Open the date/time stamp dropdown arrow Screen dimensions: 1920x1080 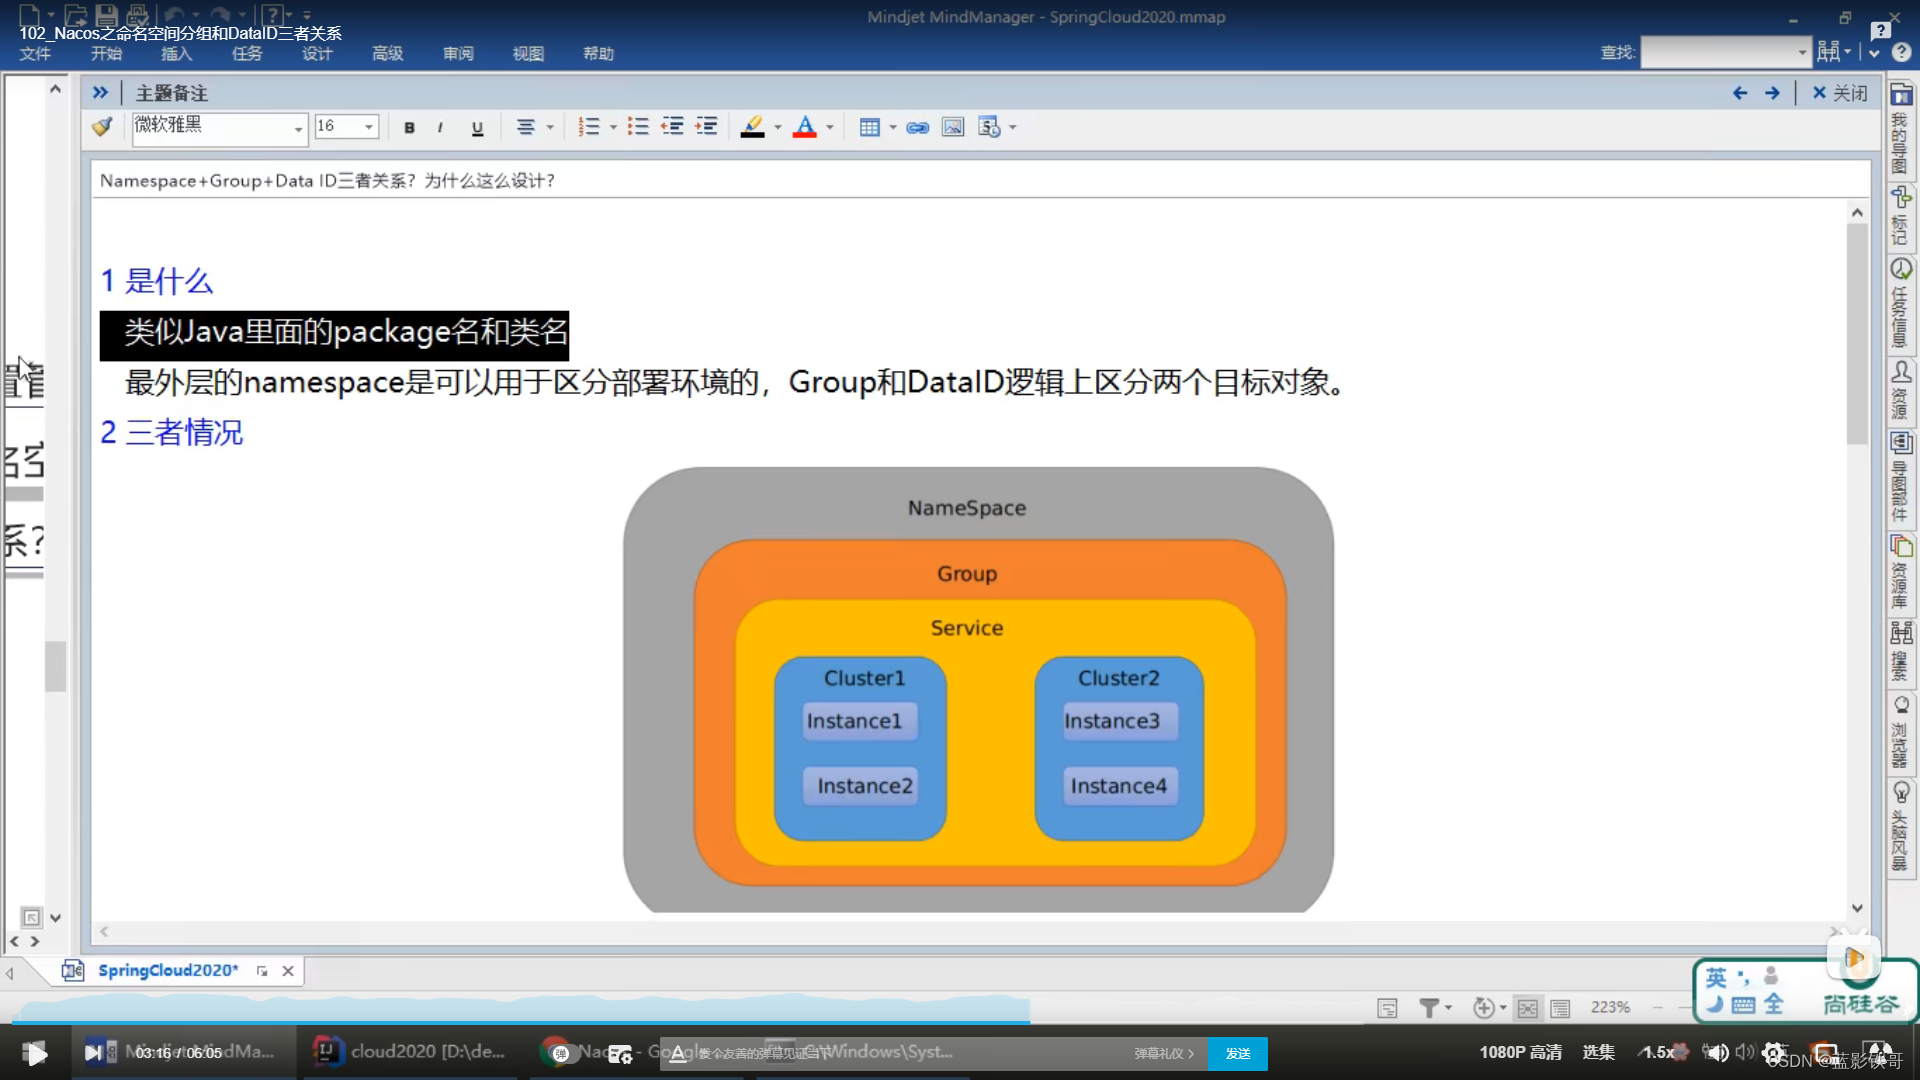[x=1013, y=127]
